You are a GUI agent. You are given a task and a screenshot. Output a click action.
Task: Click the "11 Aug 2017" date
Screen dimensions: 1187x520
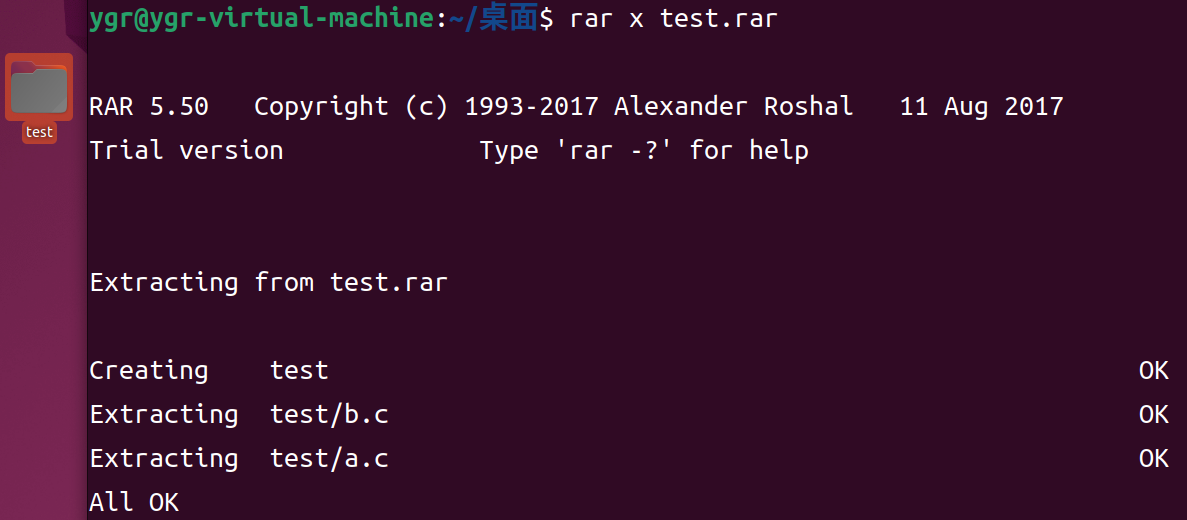(982, 107)
